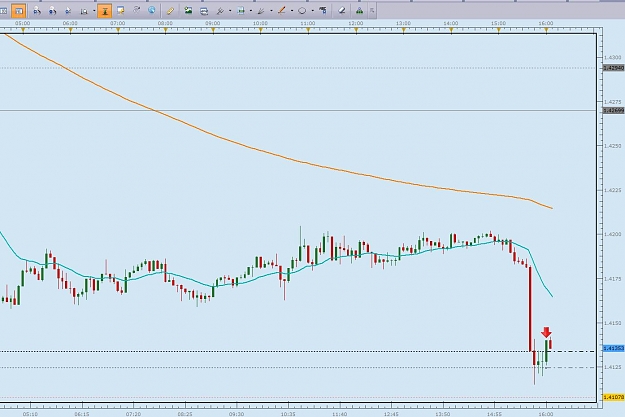Click the note with yellow star icon
This screenshot has height=417, width=625.
[120, 11]
